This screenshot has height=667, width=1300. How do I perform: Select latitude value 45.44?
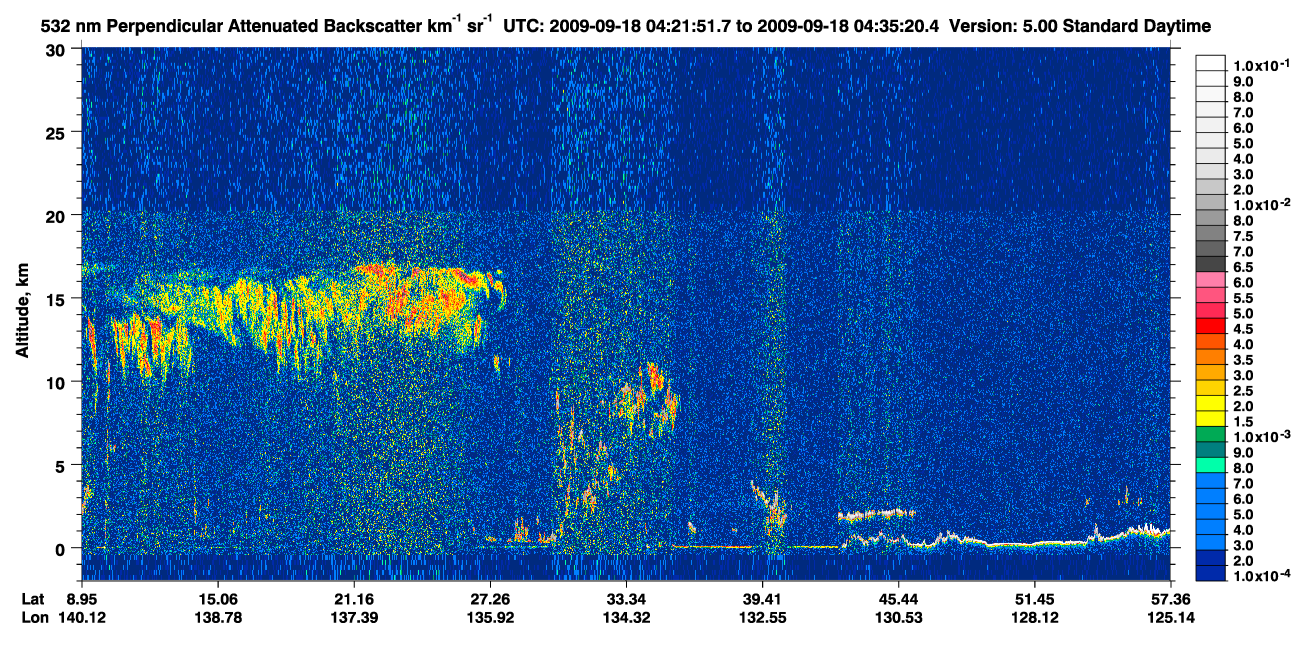coord(898,599)
